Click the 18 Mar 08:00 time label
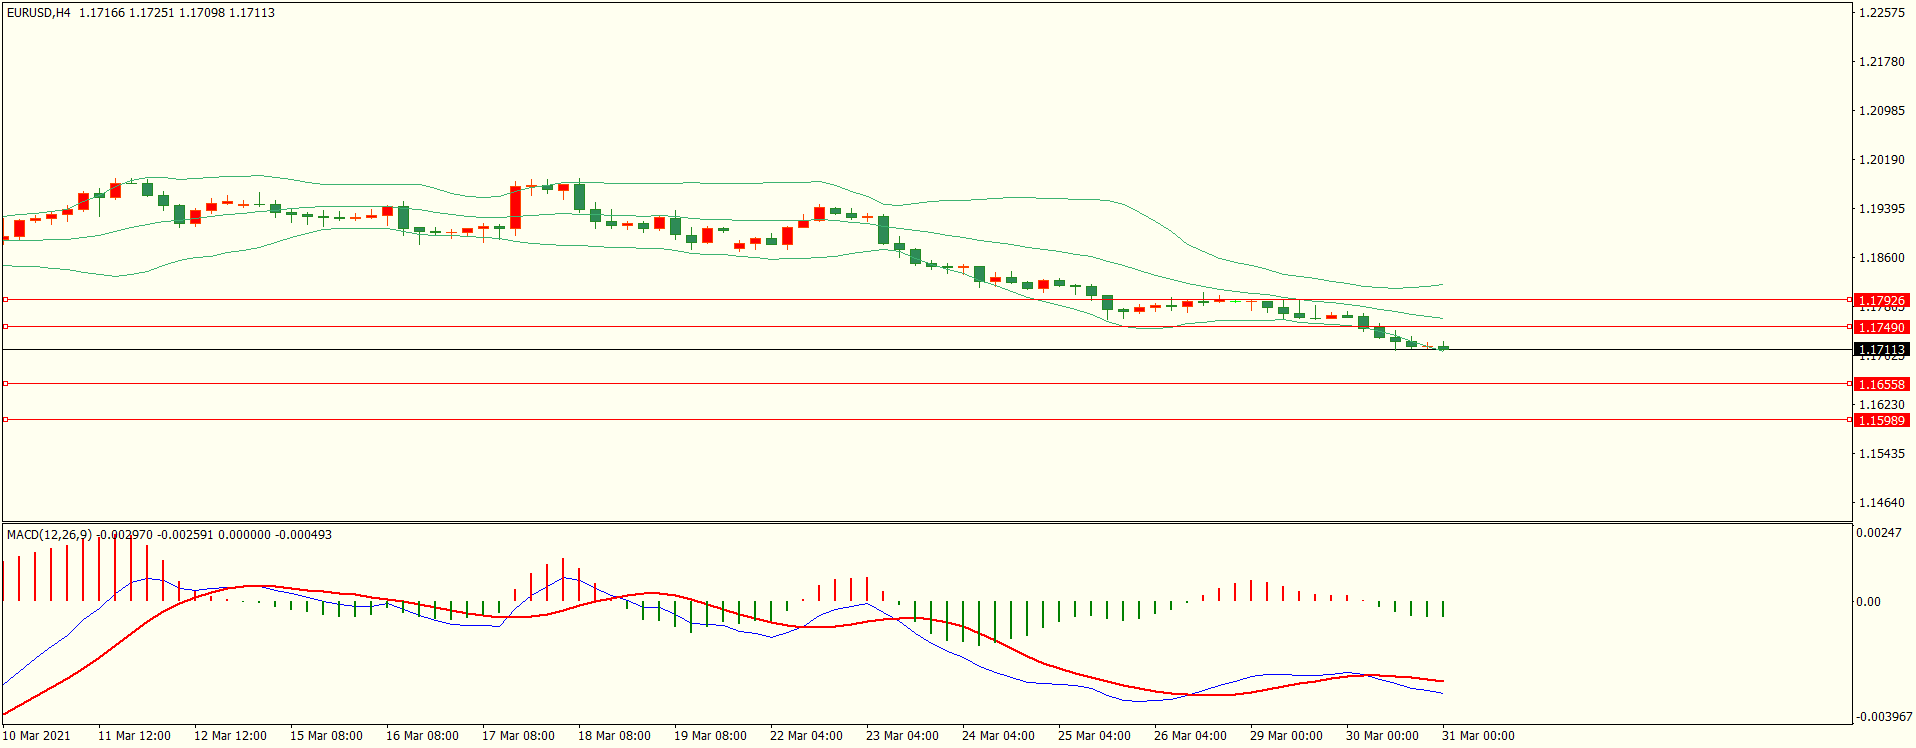1916x748 pixels. click(614, 736)
